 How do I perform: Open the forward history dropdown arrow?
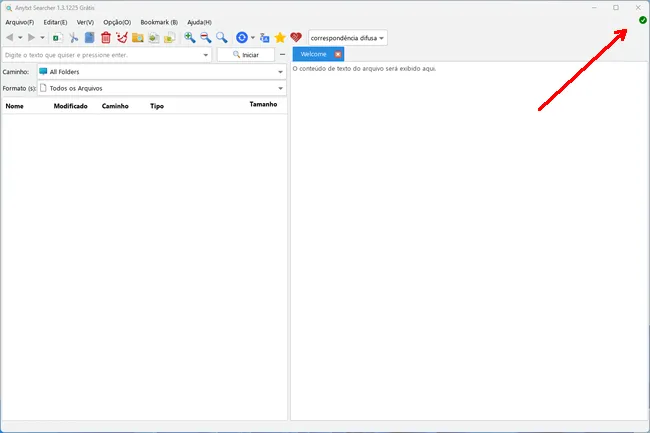point(42,38)
